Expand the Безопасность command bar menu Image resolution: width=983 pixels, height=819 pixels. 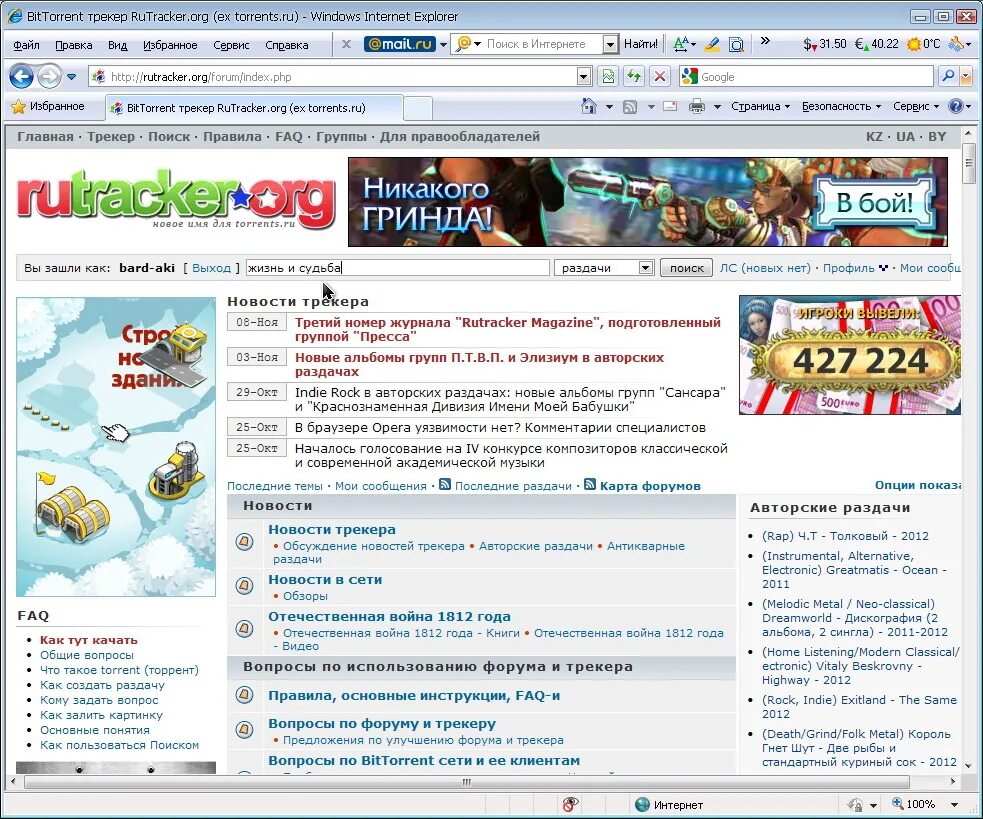pyautogui.click(x=842, y=107)
